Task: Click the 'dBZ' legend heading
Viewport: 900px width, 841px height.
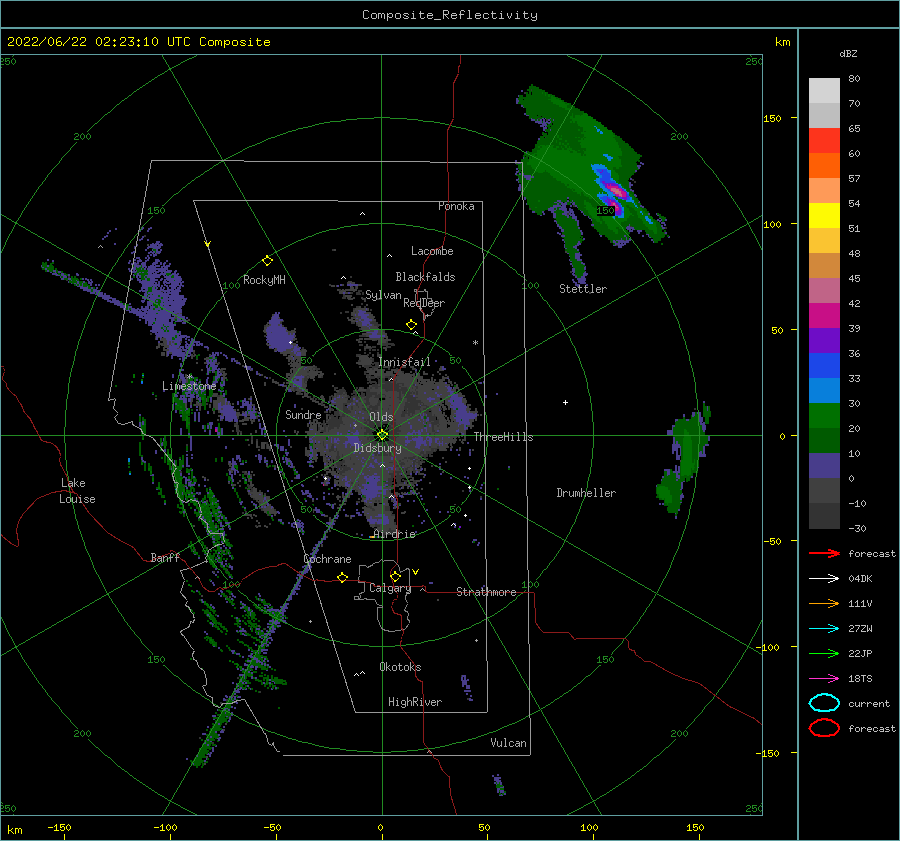Action: 848,54
